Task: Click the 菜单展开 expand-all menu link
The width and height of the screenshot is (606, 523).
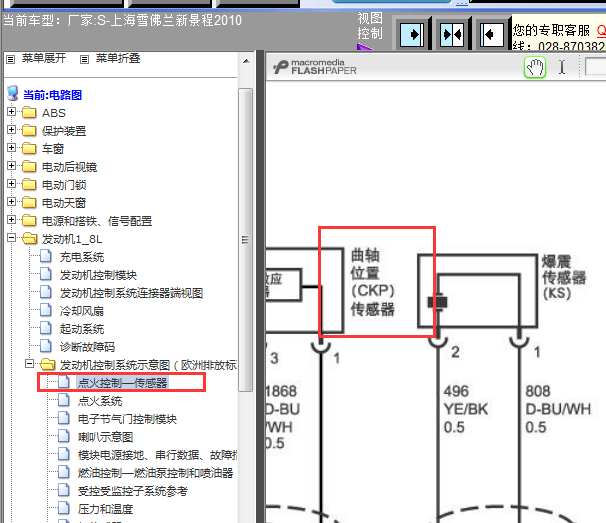Action: click(x=44, y=58)
